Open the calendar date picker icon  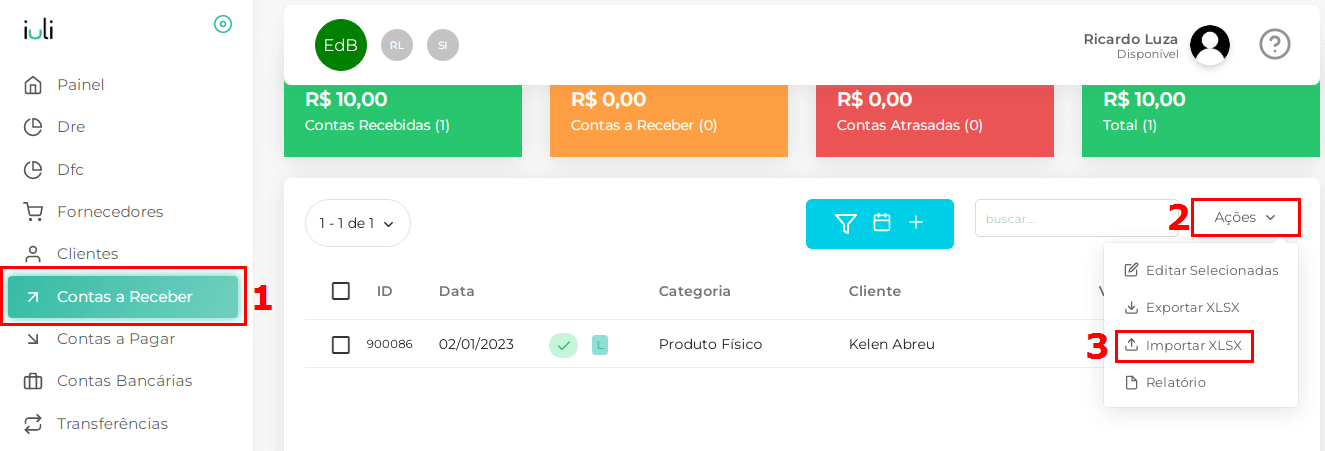pyautogui.click(x=882, y=223)
